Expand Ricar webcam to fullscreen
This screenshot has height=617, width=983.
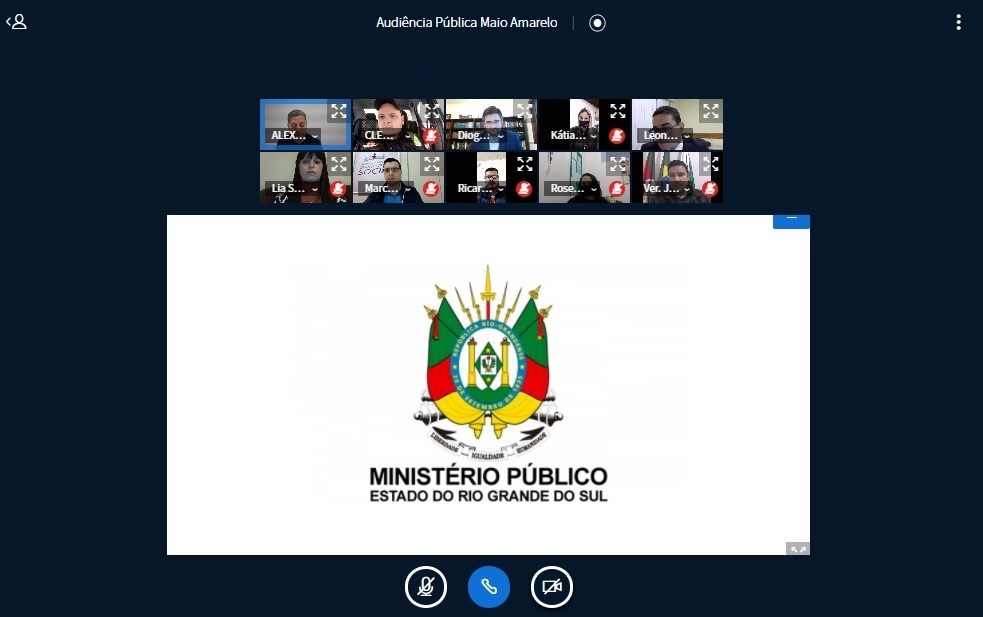(525, 164)
